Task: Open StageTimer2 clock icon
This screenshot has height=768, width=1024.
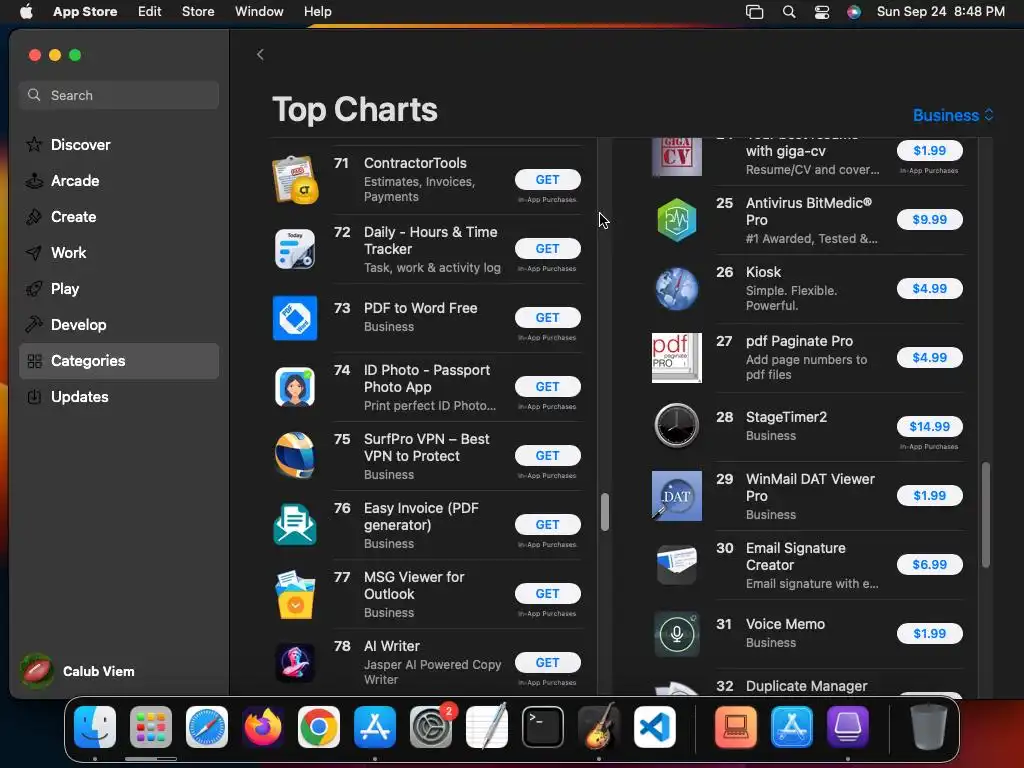Action: pyautogui.click(x=677, y=426)
